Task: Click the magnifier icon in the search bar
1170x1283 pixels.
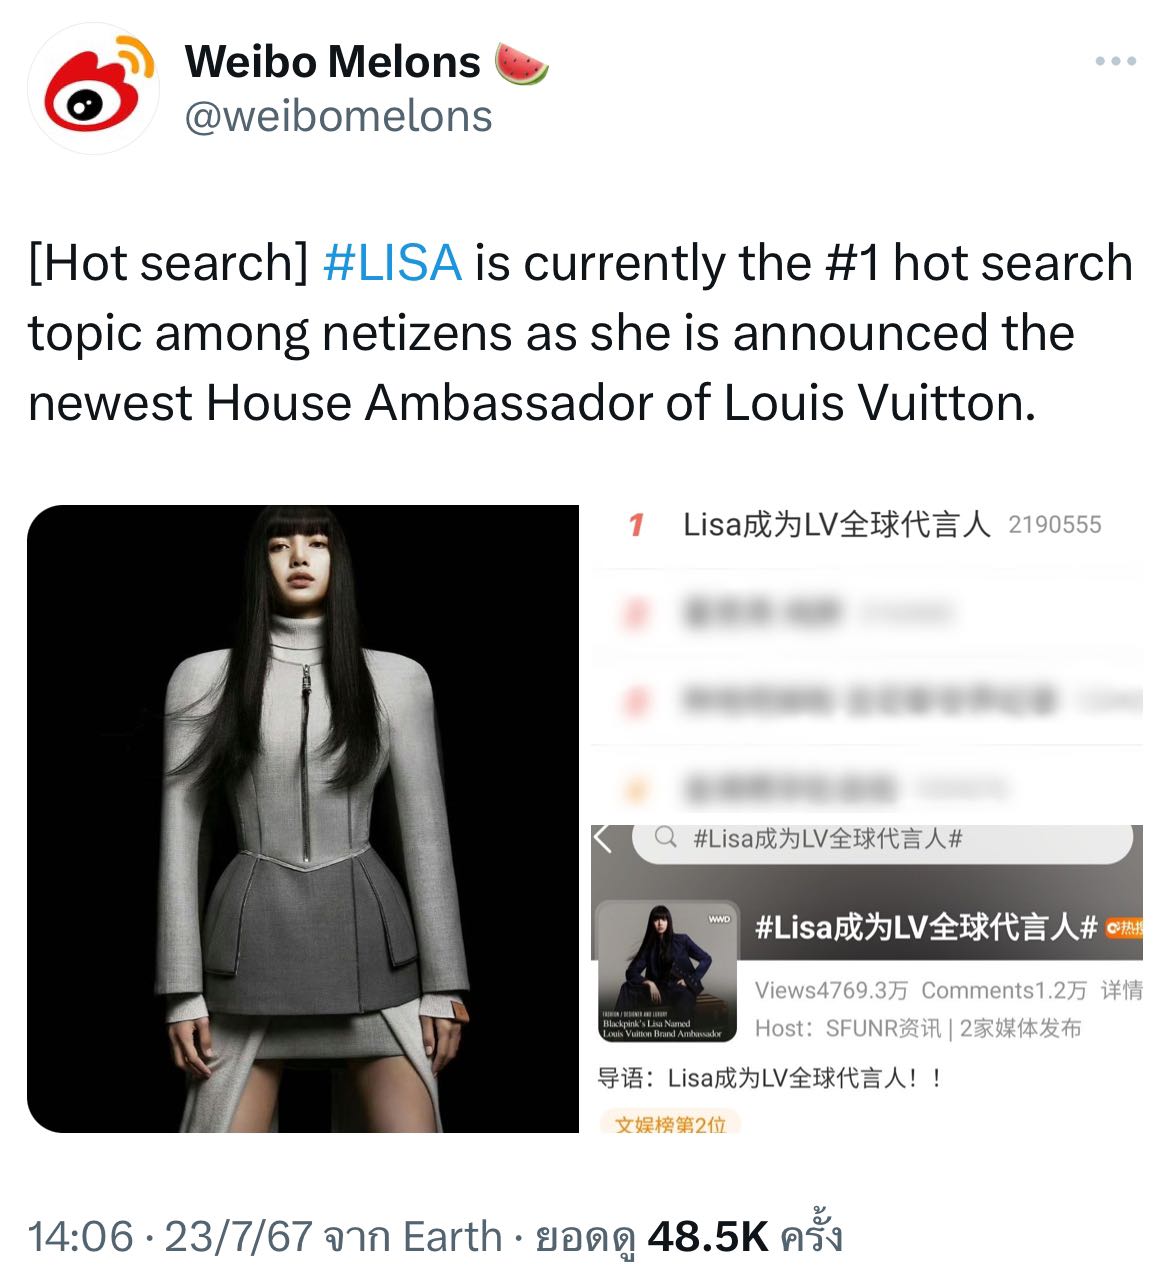Action: pos(665,838)
